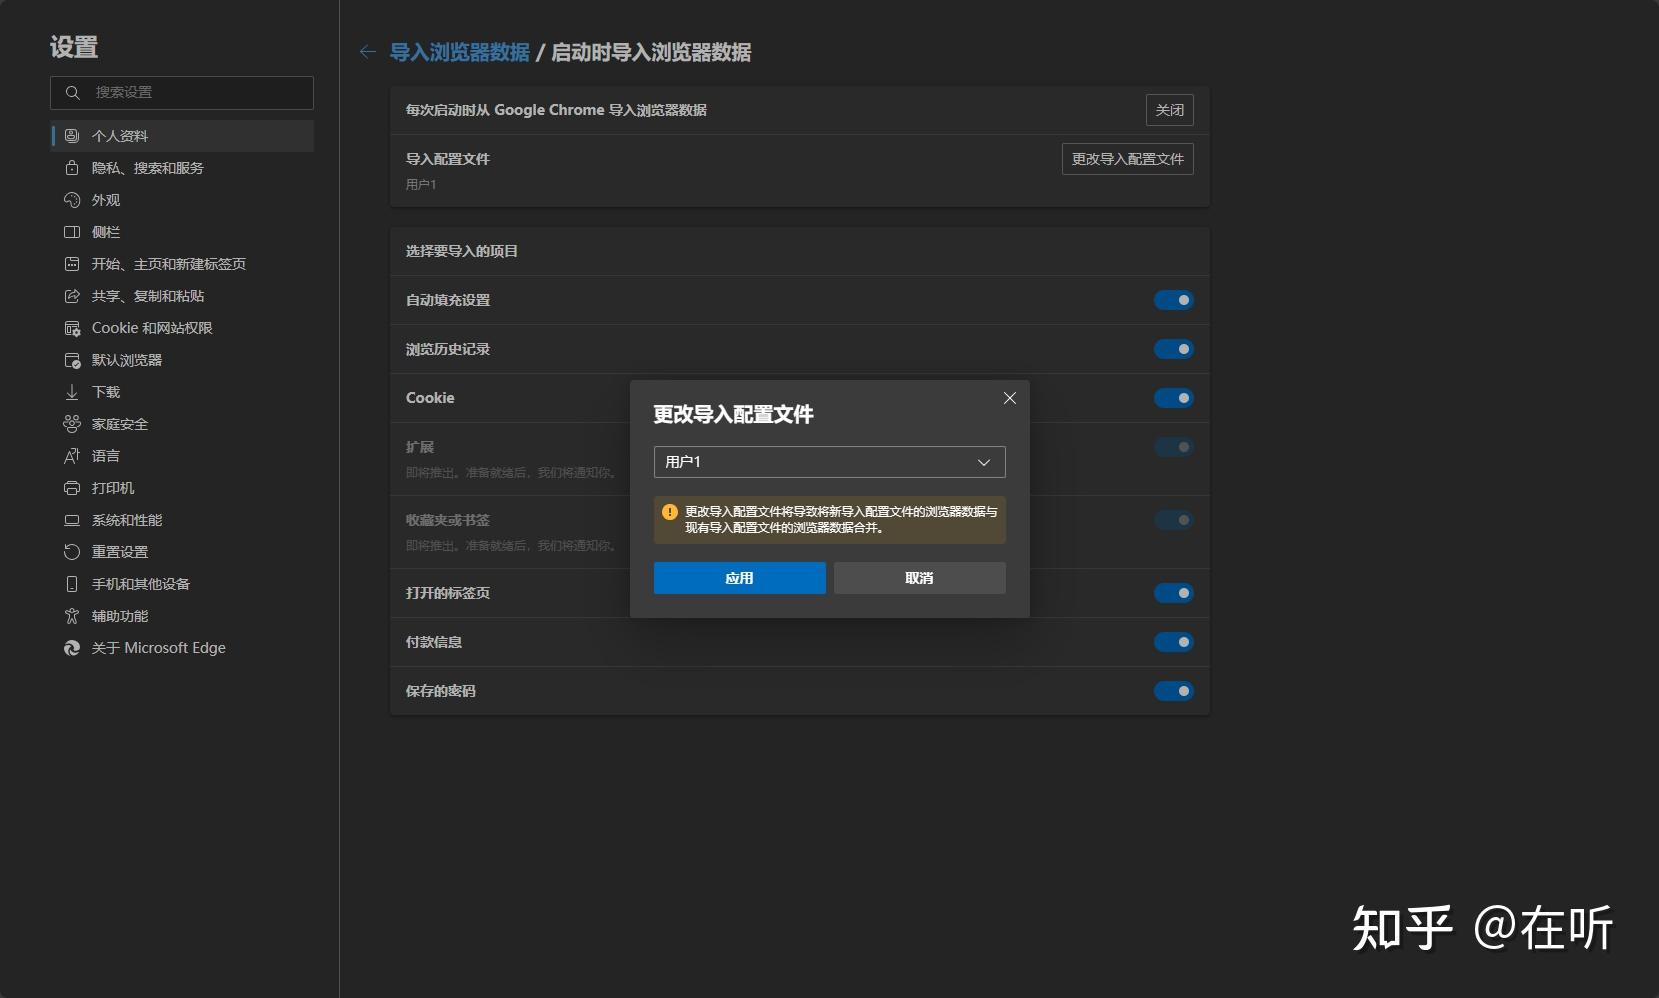Click the 打印机 printer settings icon

(71, 488)
